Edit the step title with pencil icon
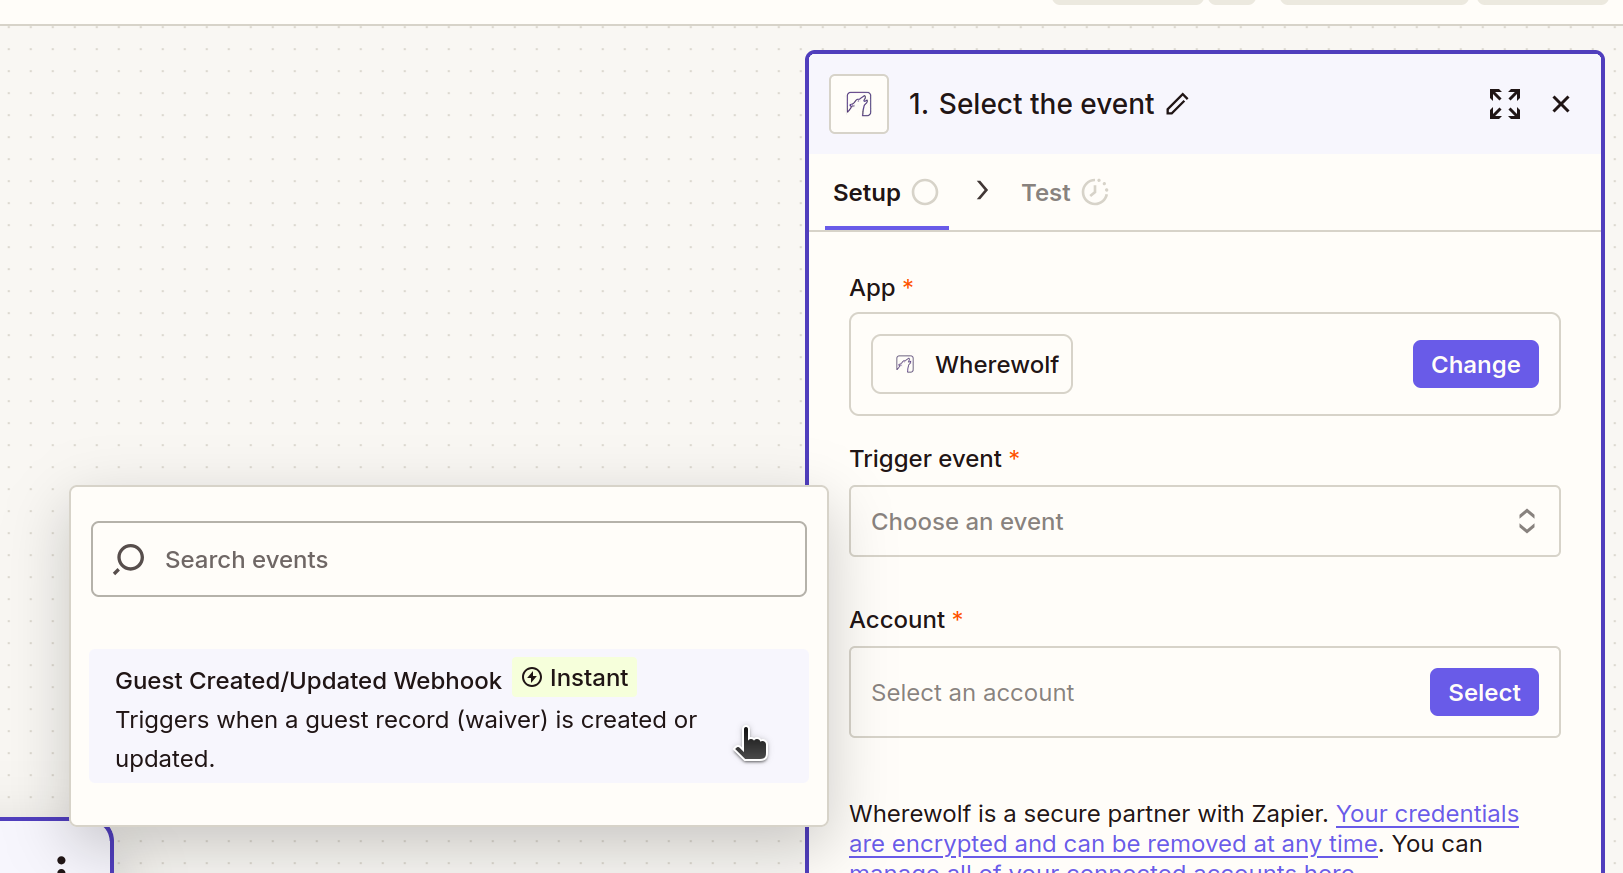The width and height of the screenshot is (1623, 873). [x=1178, y=104]
